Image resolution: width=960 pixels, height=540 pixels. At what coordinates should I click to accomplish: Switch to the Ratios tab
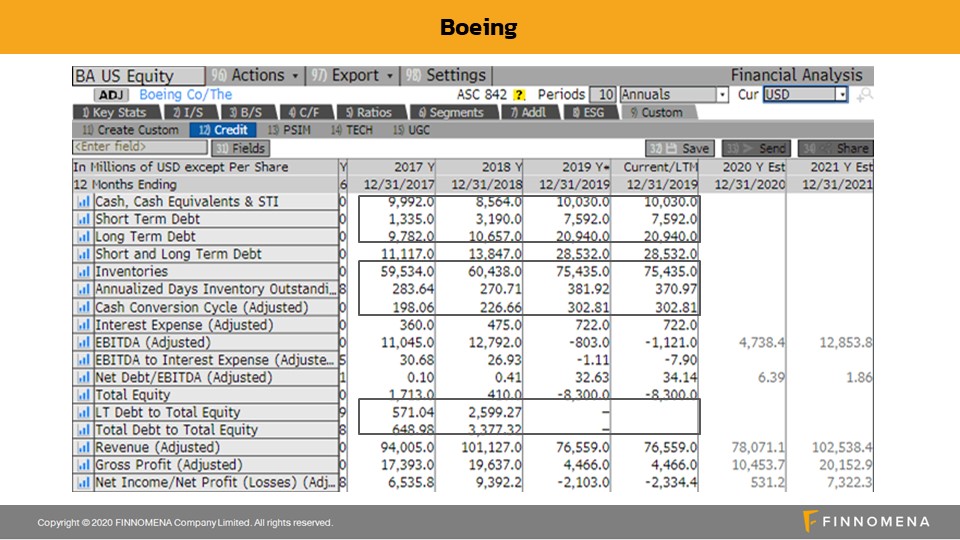coord(368,113)
